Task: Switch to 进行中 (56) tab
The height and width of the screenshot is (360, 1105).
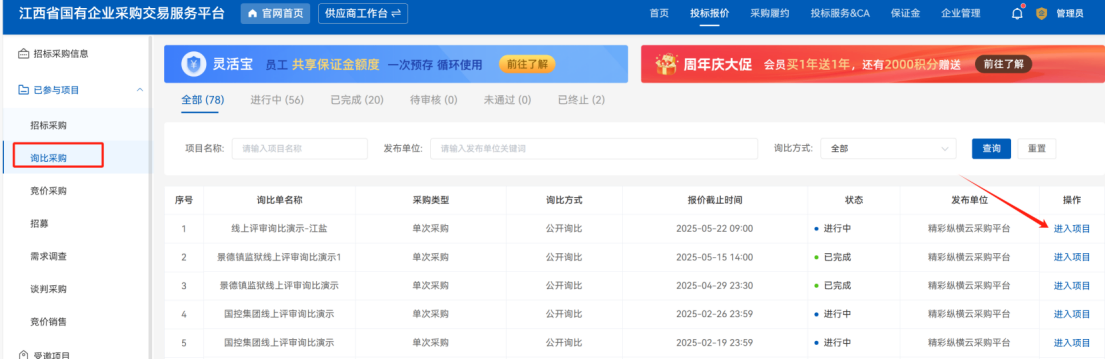Action: (x=277, y=100)
